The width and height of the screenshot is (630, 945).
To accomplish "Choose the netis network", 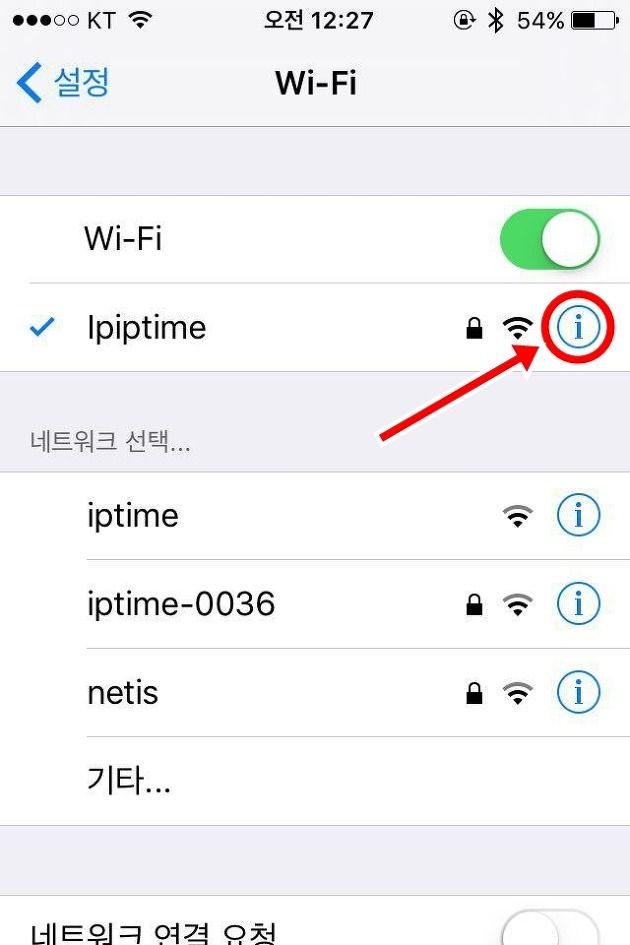I will (x=315, y=692).
